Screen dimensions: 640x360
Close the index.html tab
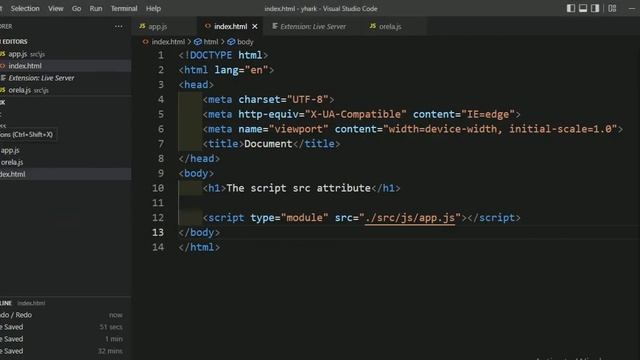[x=255, y=27]
